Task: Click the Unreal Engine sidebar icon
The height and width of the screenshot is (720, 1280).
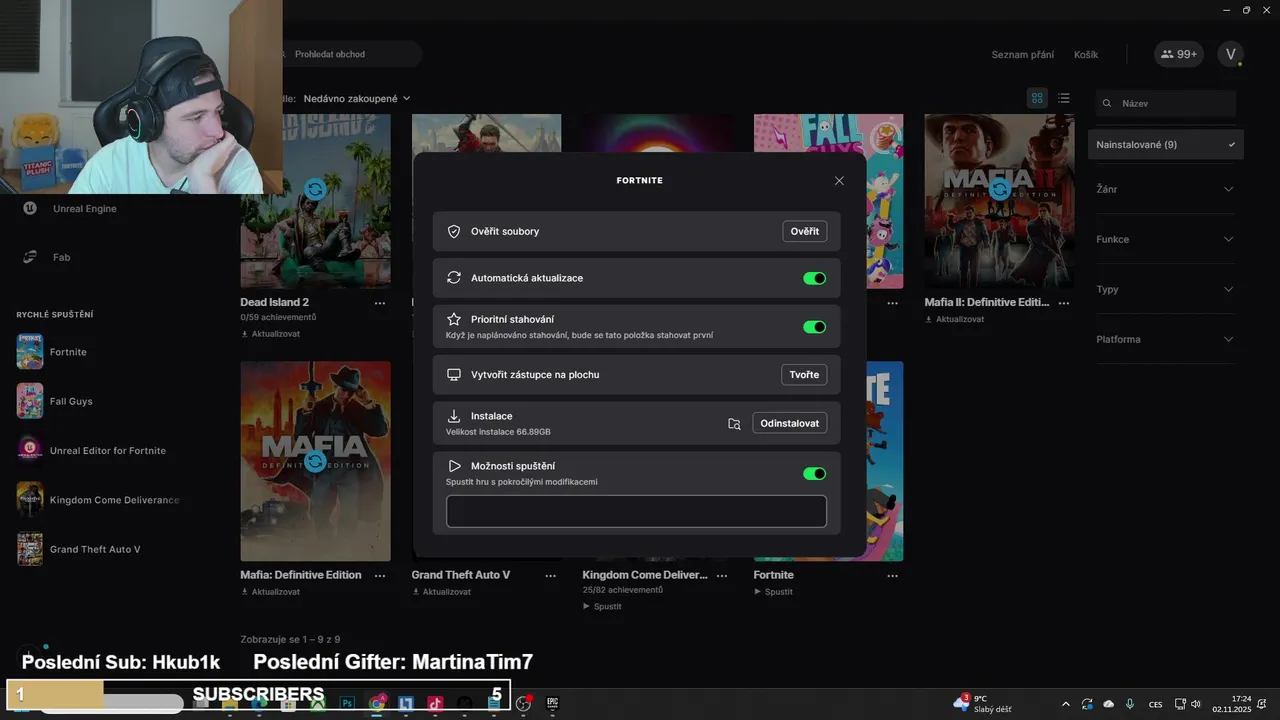Action: (x=30, y=208)
